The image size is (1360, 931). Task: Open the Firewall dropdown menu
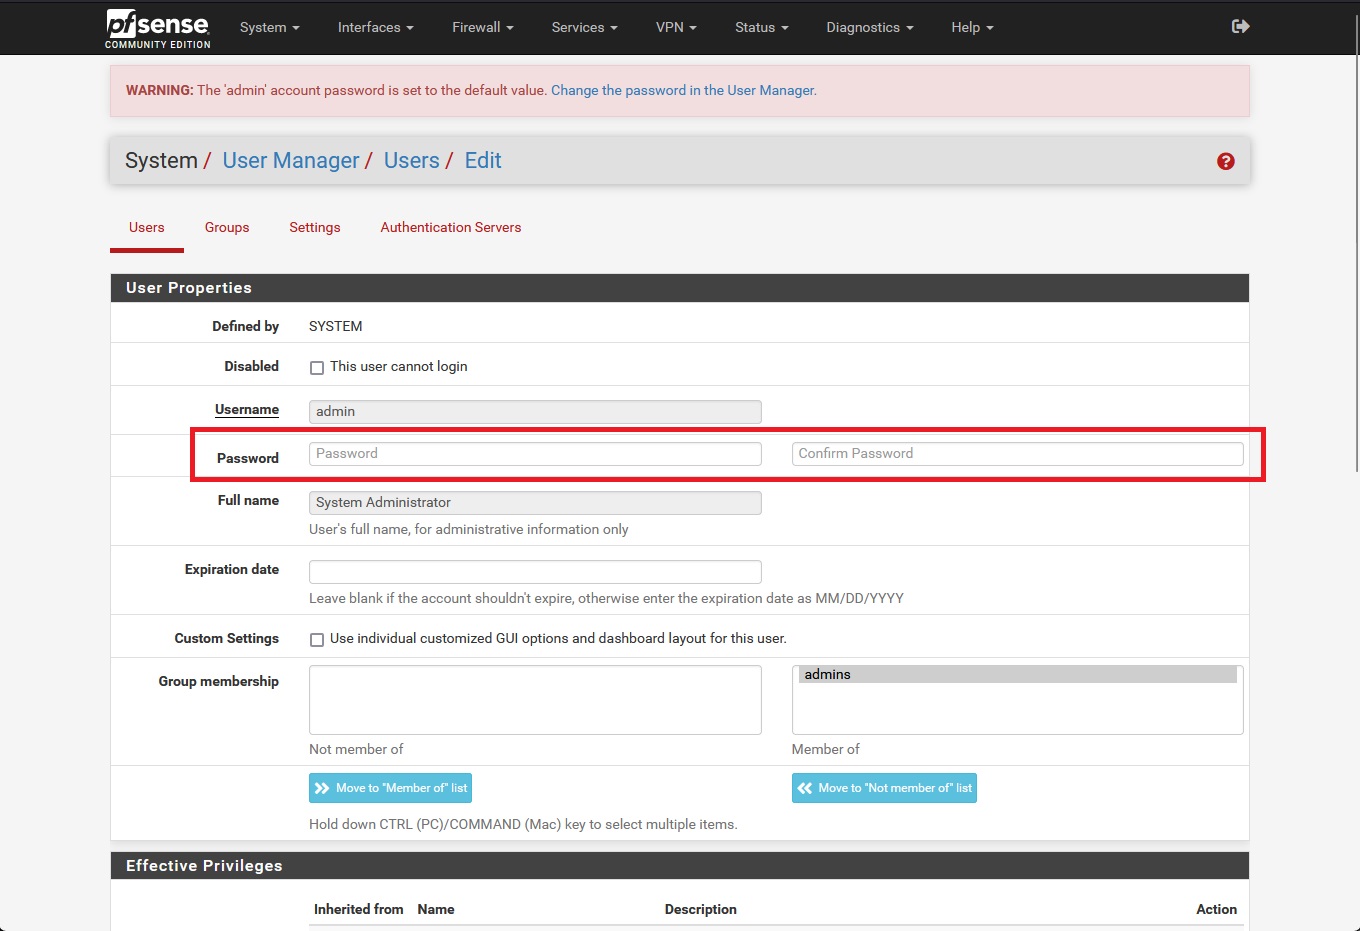[x=482, y=27]
